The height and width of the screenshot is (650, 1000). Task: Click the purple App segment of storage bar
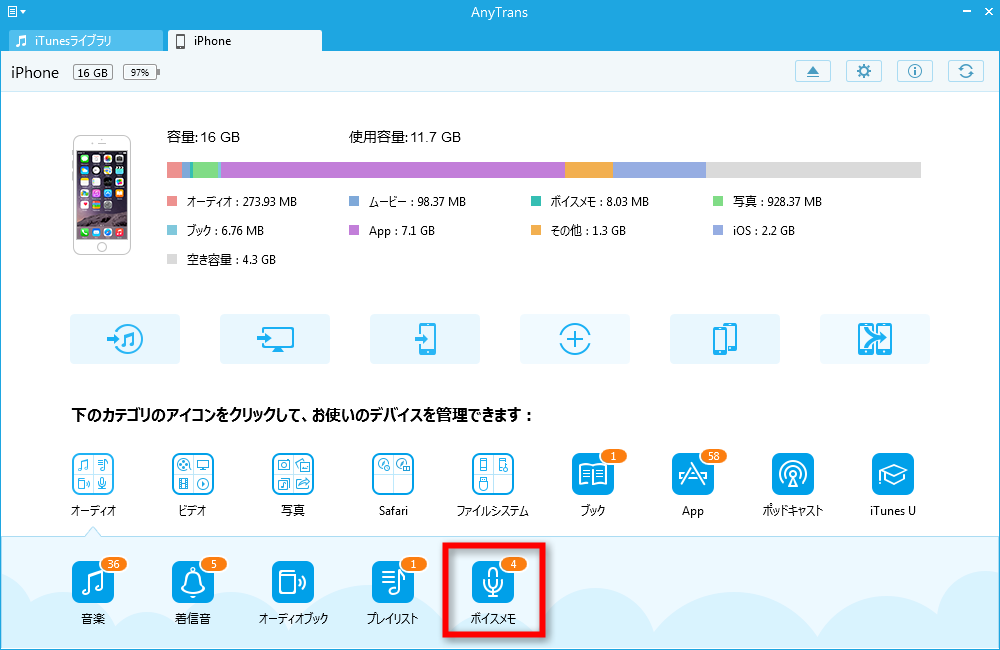click(393, 170)
